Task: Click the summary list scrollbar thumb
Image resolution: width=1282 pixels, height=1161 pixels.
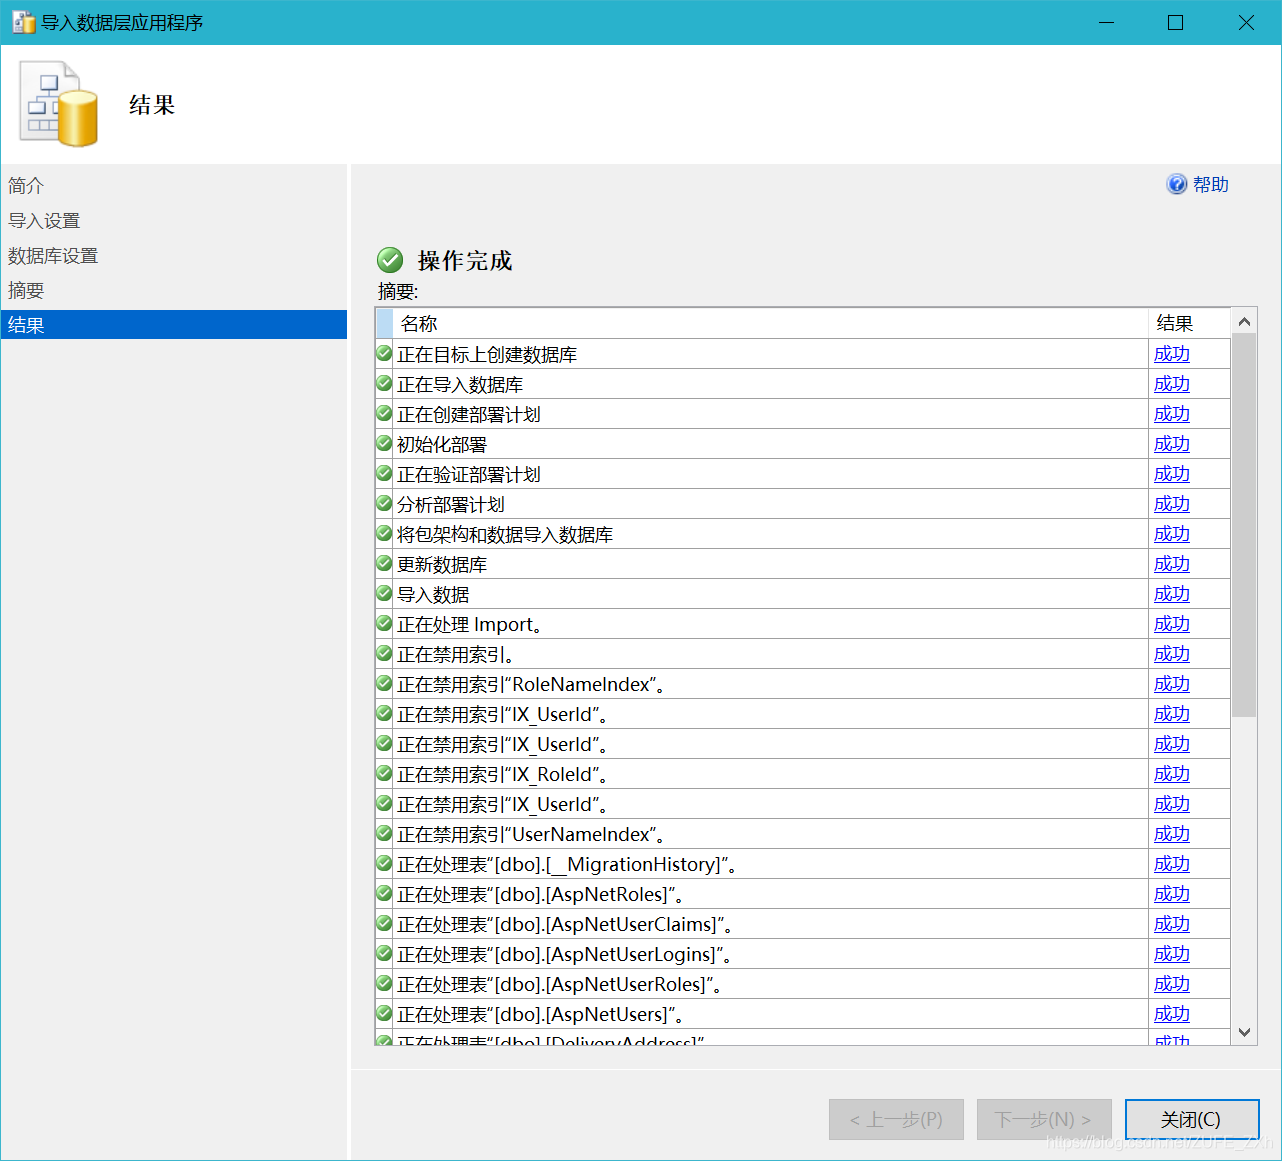Action: tap(1244, 526)
